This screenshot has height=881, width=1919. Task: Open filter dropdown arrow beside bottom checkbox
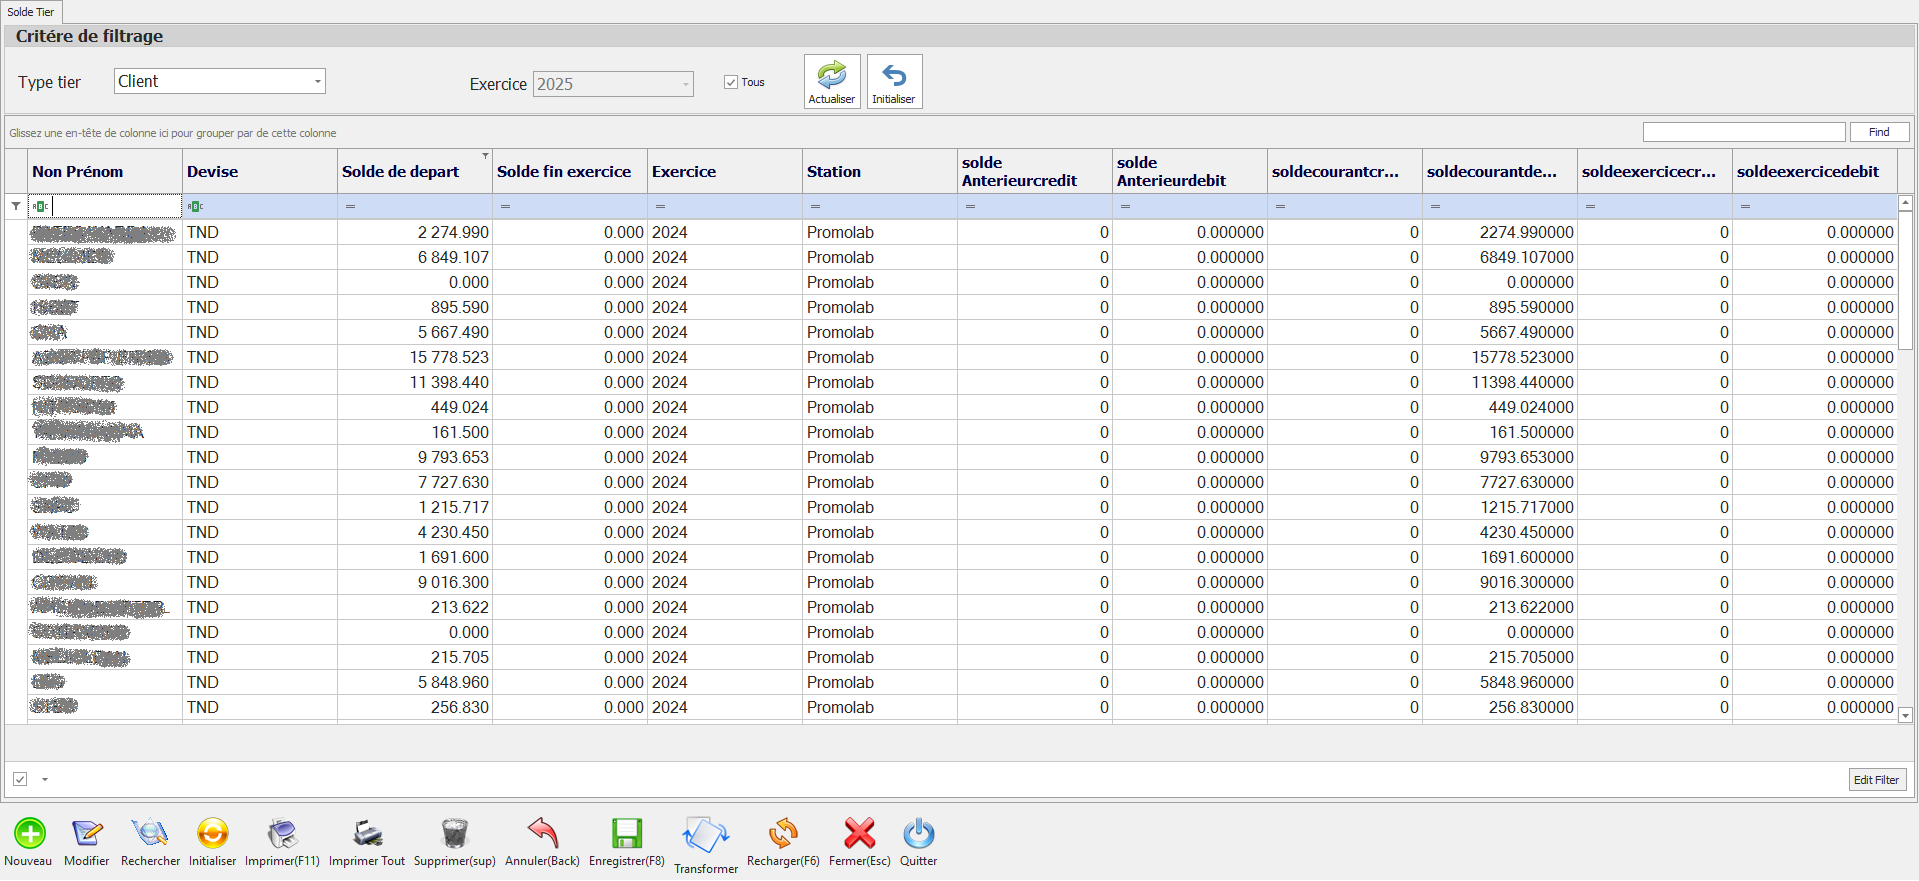pos(45,779)
